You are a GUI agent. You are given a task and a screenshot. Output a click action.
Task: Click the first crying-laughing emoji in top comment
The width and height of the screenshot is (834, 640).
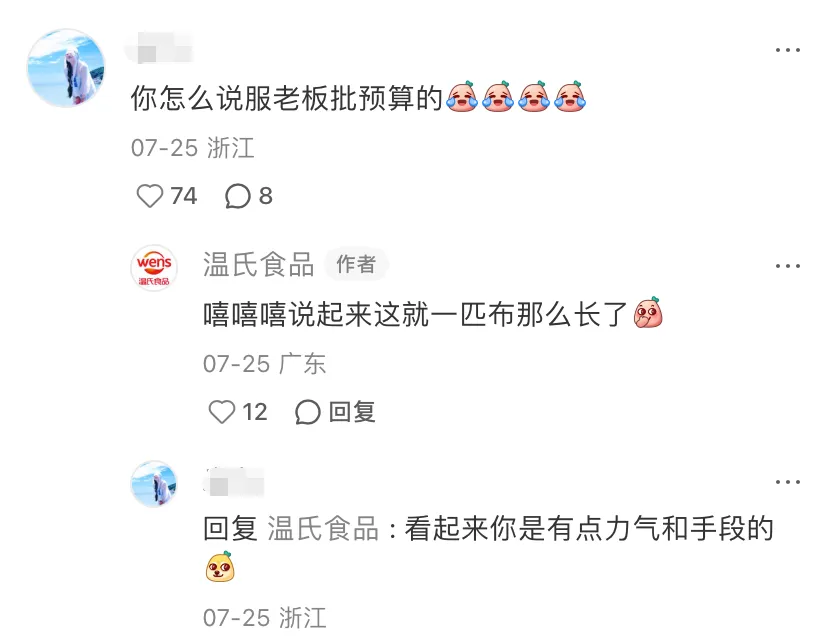(x=462, y=97)
